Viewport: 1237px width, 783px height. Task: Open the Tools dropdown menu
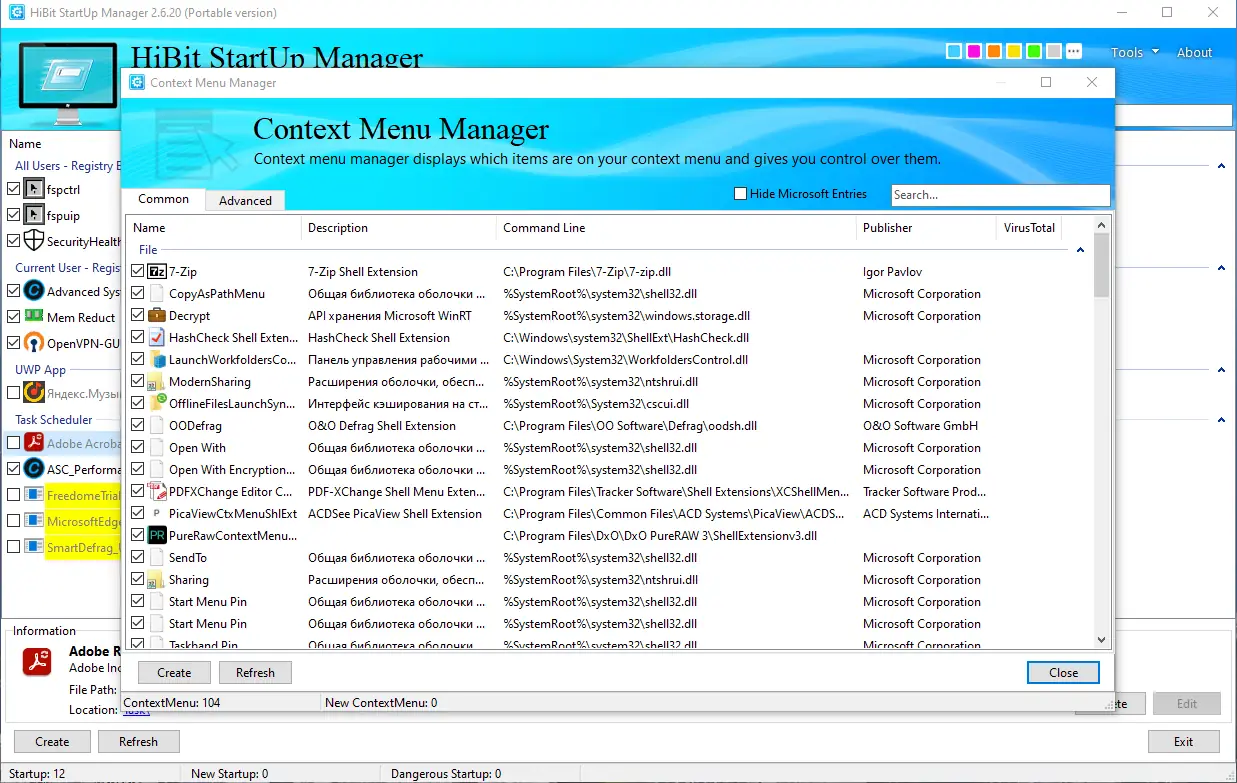[x=1134, y=52]
